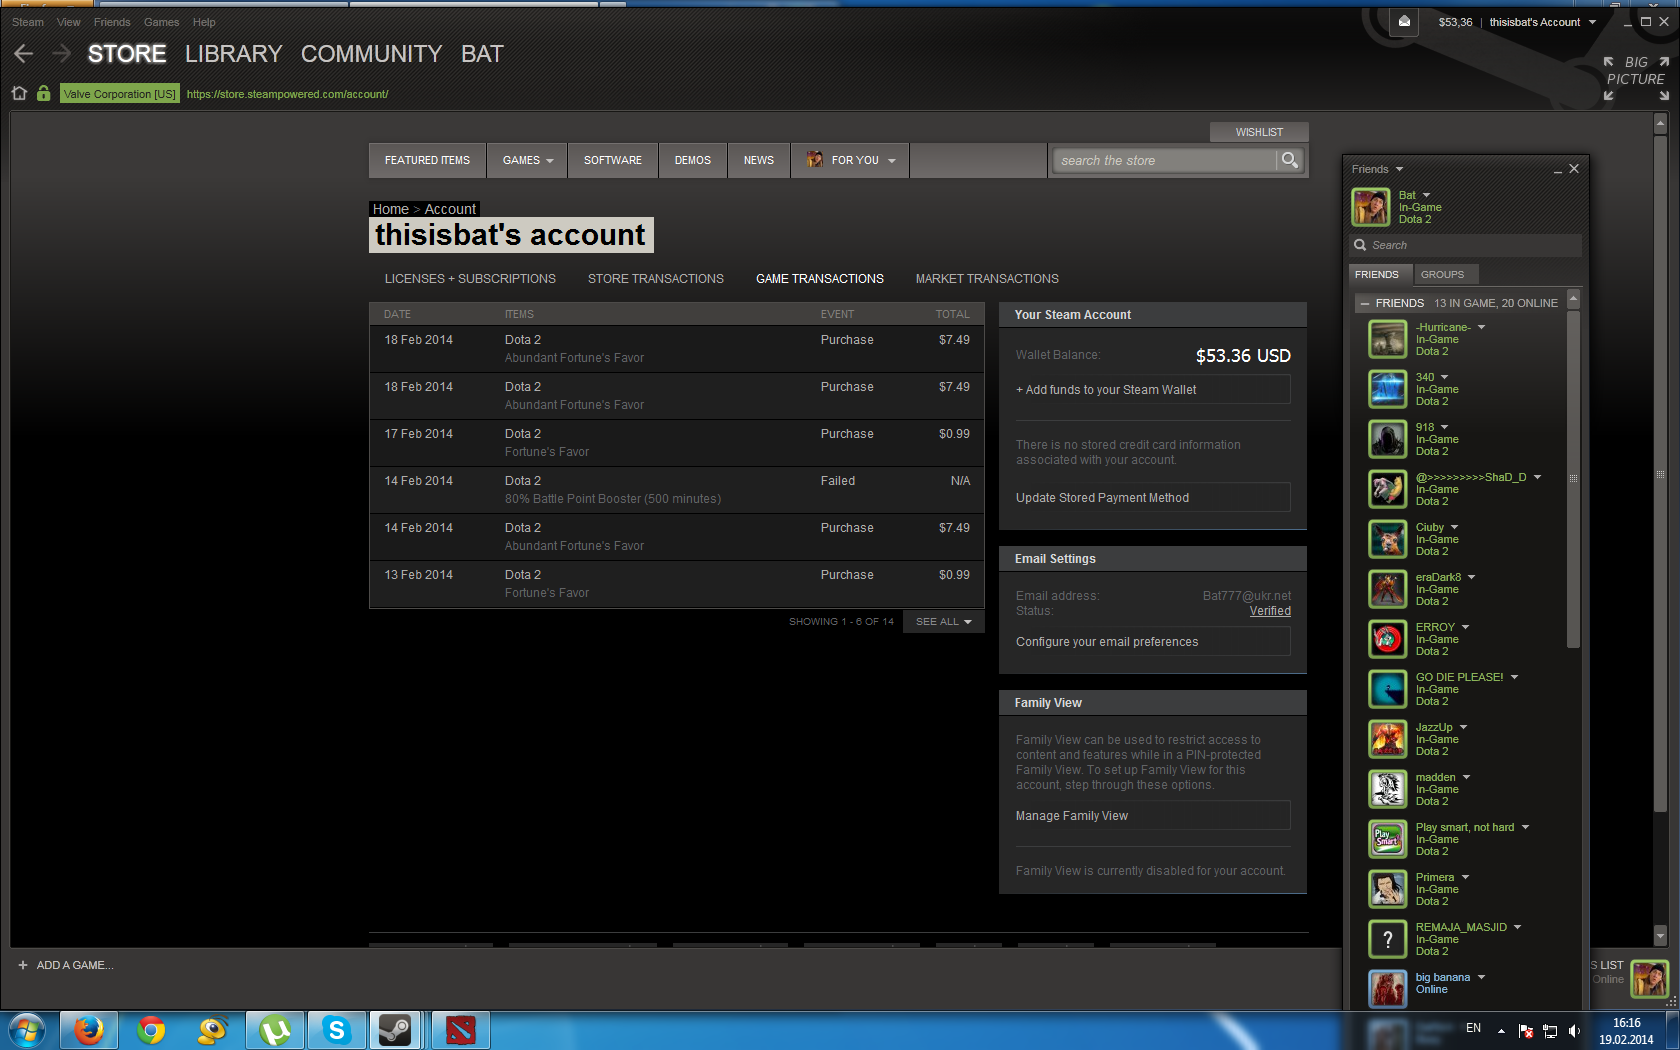The height and width of the screenshot is (1050, 1680).
Task: Expand the Games store dropdown
Action: (527, 160)
